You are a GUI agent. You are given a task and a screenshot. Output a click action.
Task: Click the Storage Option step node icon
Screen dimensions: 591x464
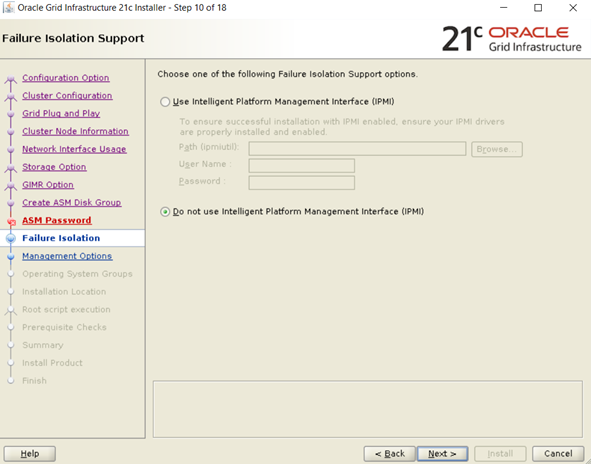(x=11, y=168)
